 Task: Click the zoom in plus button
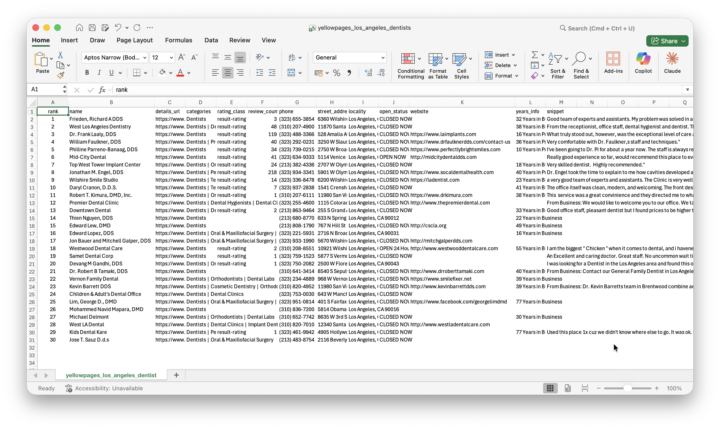(x=657, y=388)
